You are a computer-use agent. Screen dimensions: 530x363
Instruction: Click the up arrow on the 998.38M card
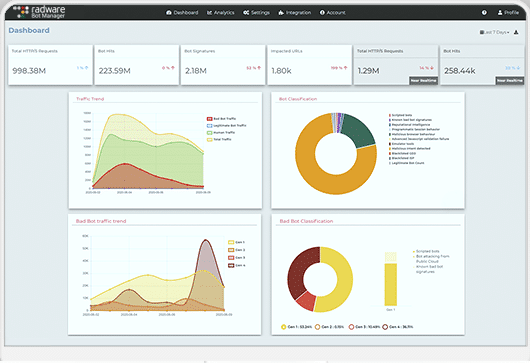click(87, 68)
